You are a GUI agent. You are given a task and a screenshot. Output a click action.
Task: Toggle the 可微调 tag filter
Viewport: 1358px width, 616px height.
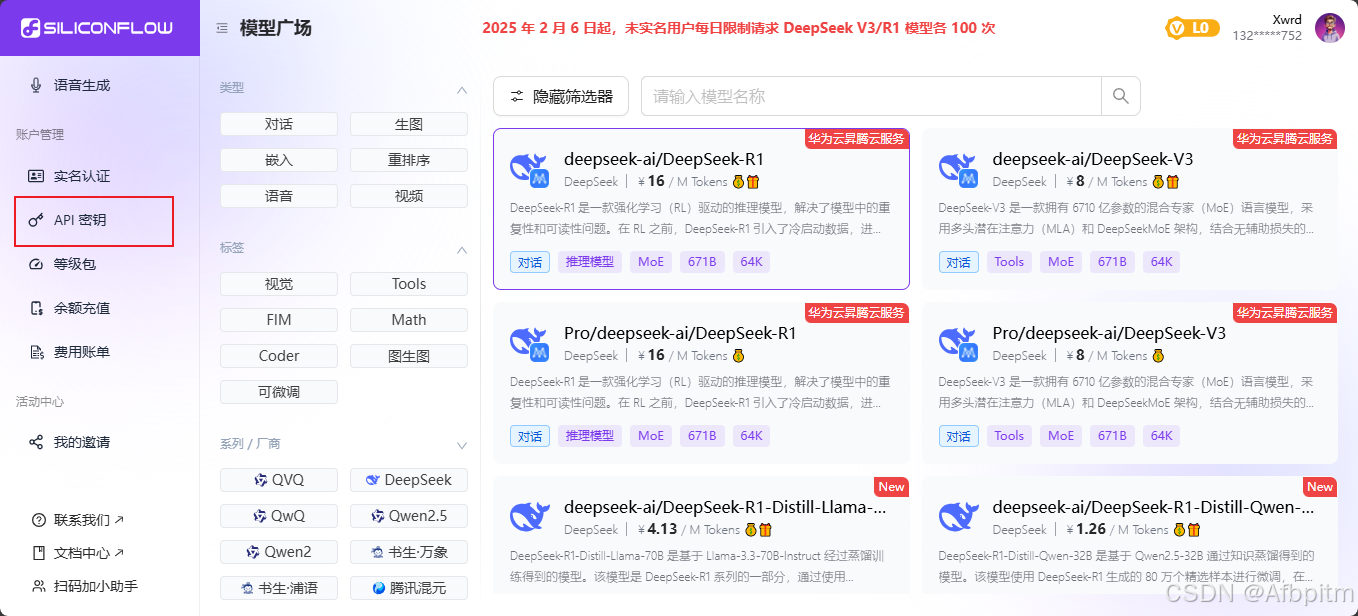coord(279,392)
